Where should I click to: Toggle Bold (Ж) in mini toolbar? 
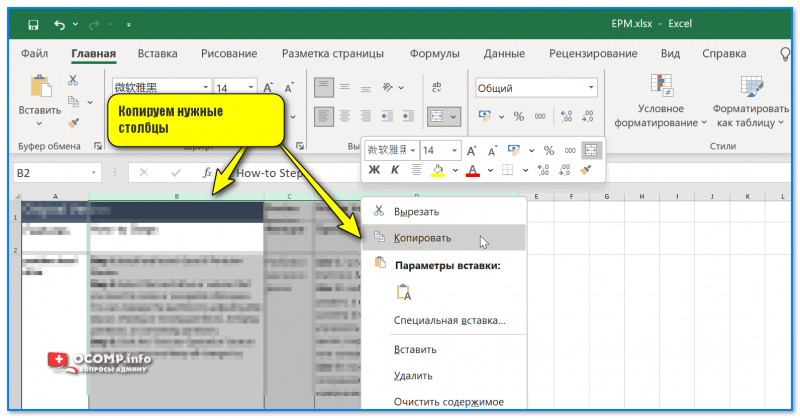374,170
